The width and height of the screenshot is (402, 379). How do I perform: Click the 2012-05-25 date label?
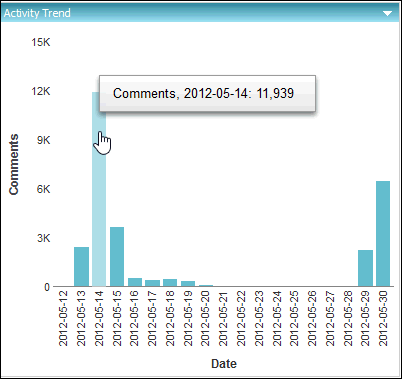coord(294,318)
